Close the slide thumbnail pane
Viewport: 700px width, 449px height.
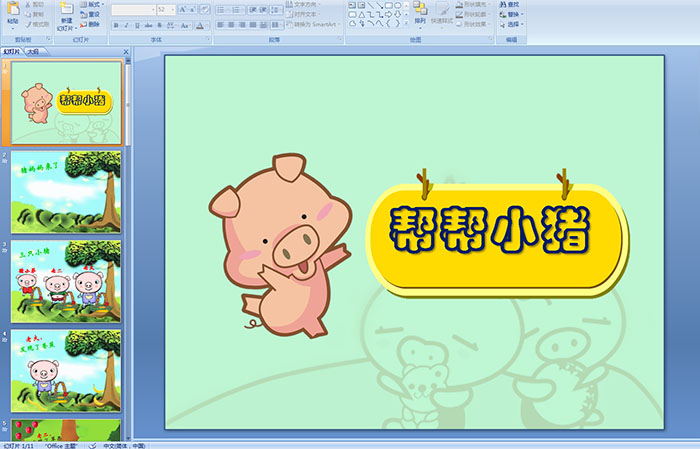[x=126, y=51]
